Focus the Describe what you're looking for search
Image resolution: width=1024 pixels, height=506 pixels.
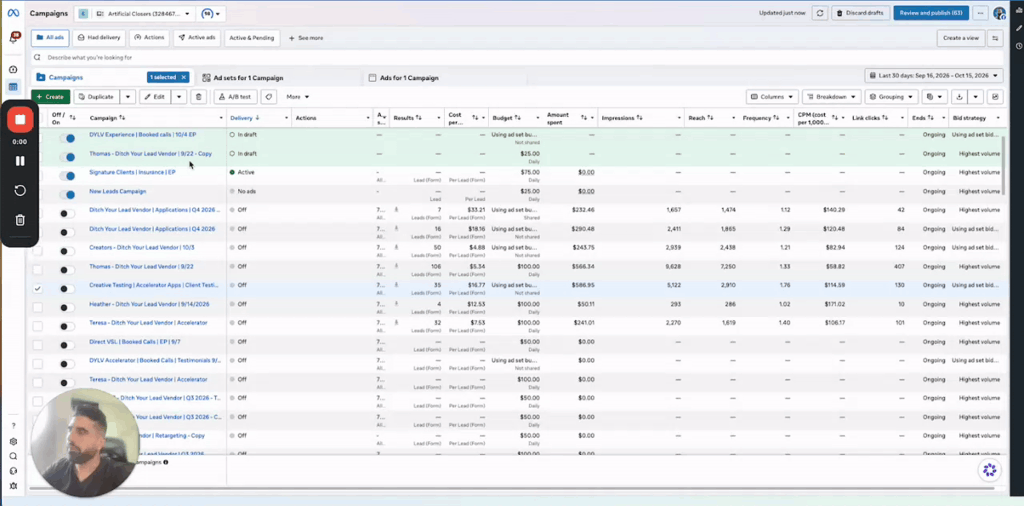[516, 57]
